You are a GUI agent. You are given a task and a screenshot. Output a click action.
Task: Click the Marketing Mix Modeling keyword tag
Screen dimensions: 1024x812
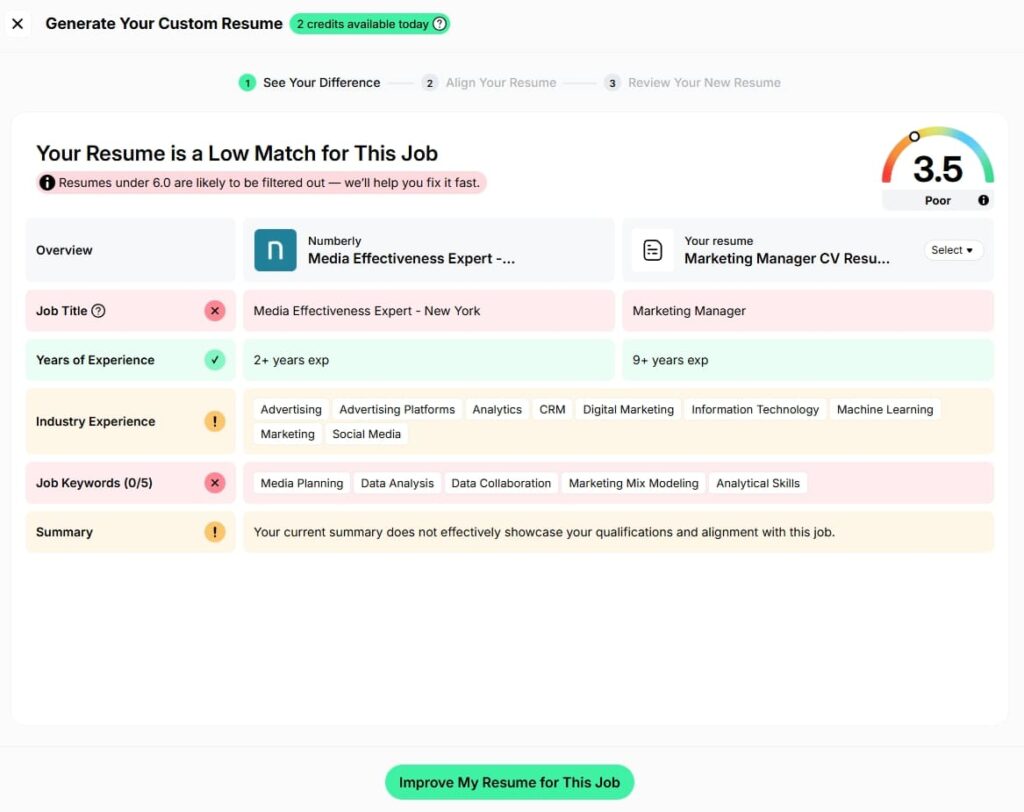[x=633, y=483]
